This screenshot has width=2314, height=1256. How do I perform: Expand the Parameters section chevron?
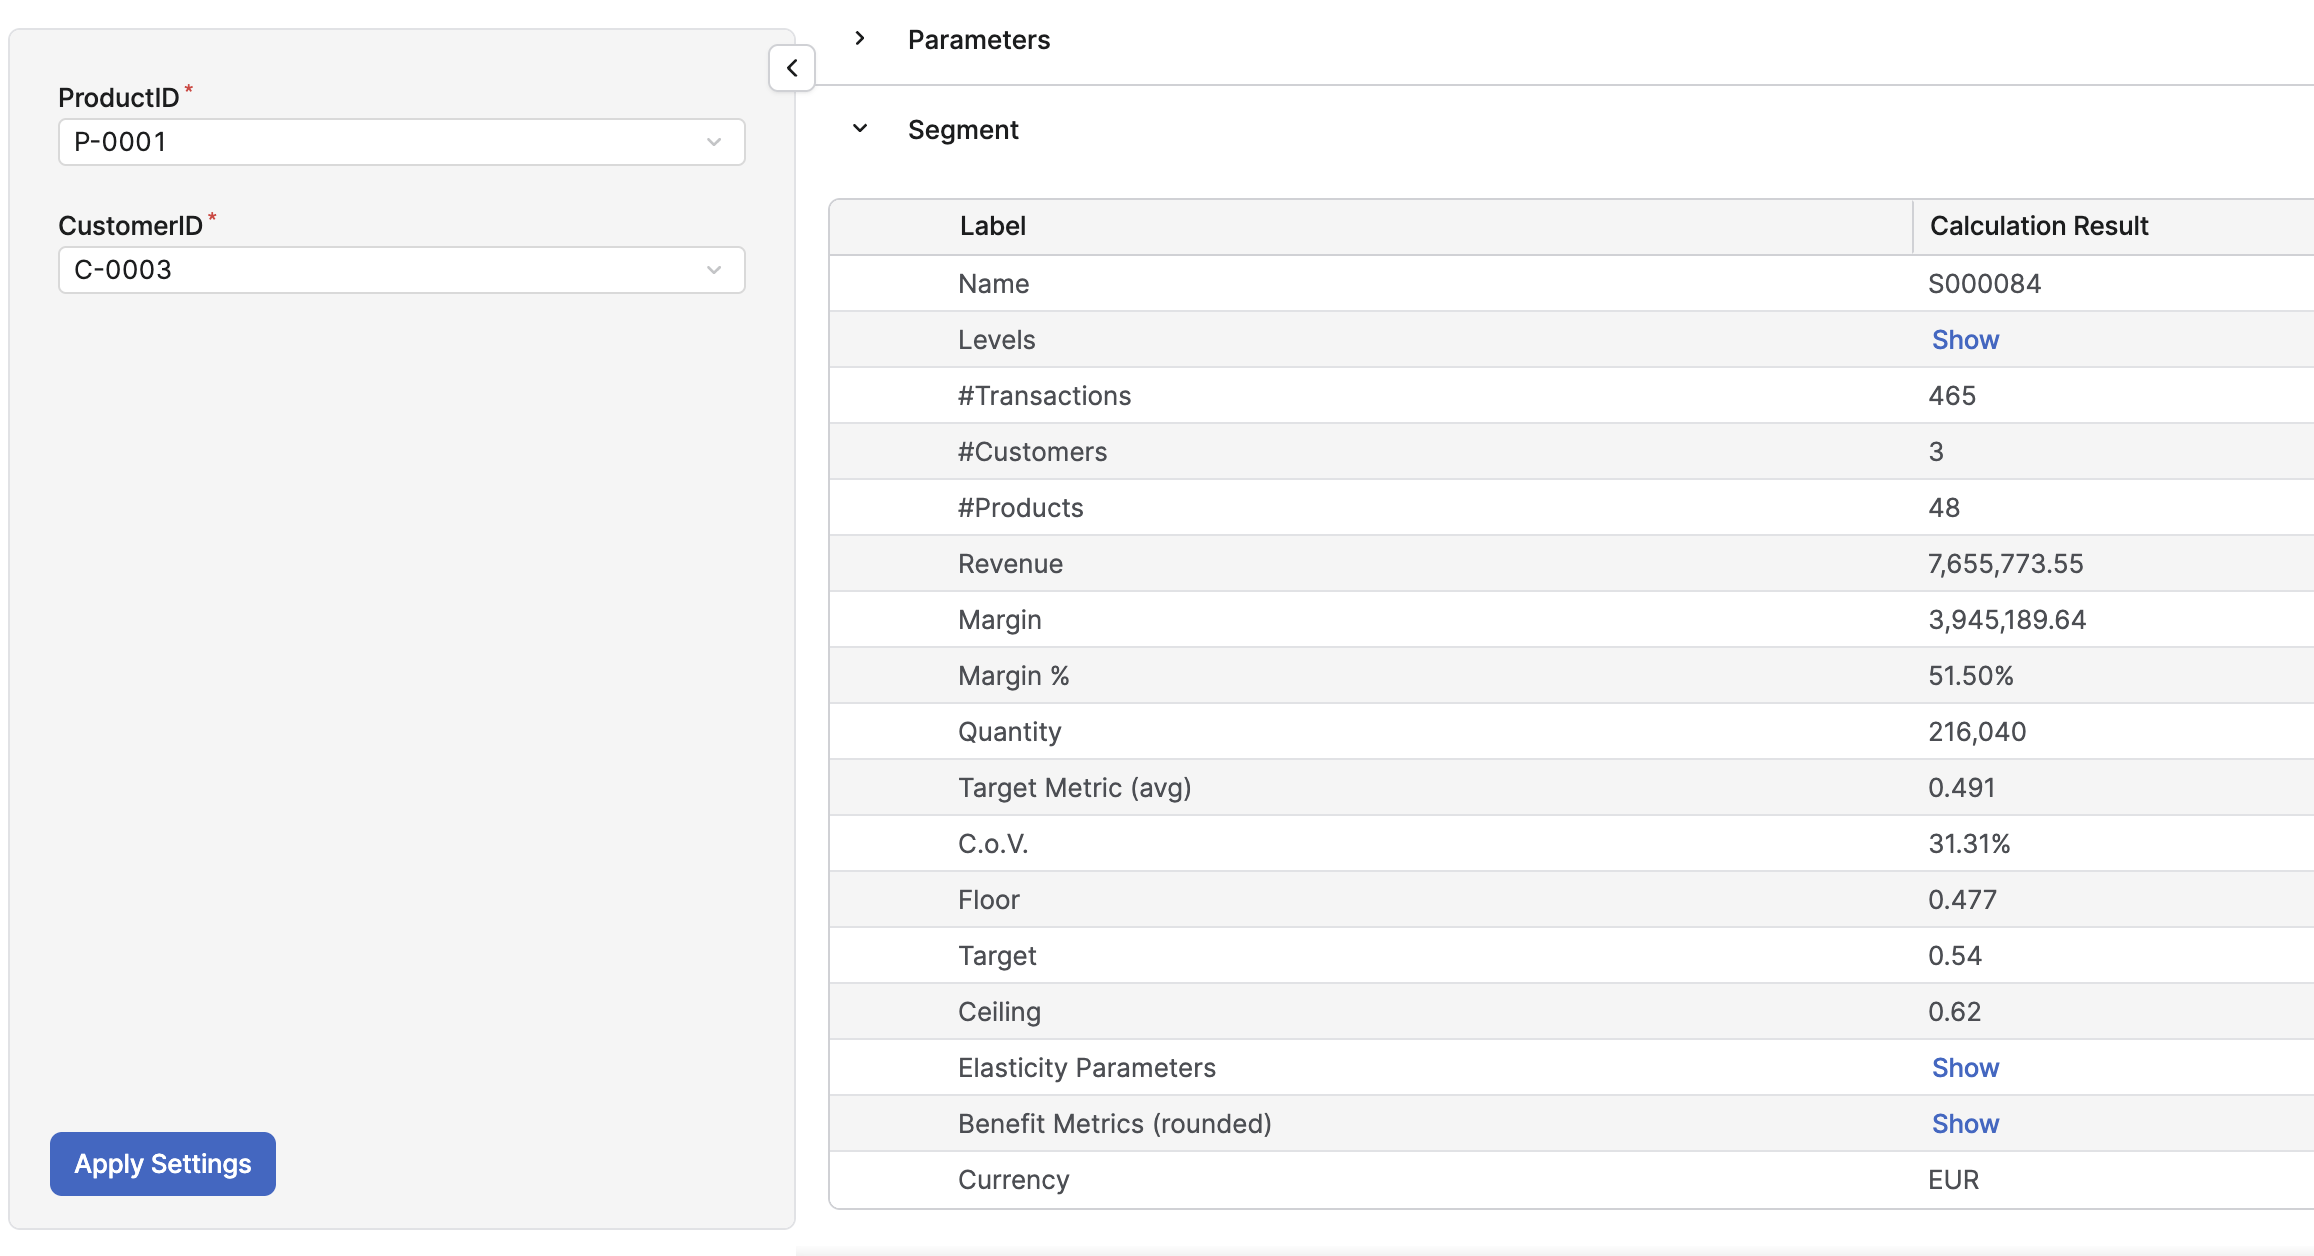(859, 39)
